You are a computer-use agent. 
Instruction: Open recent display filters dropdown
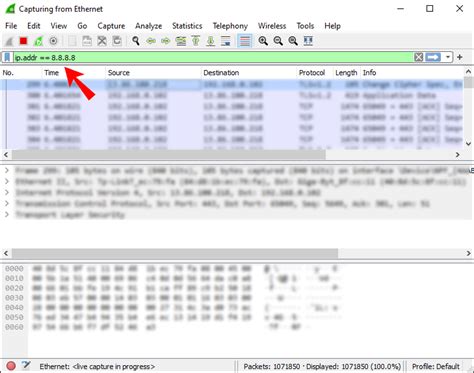448,57
